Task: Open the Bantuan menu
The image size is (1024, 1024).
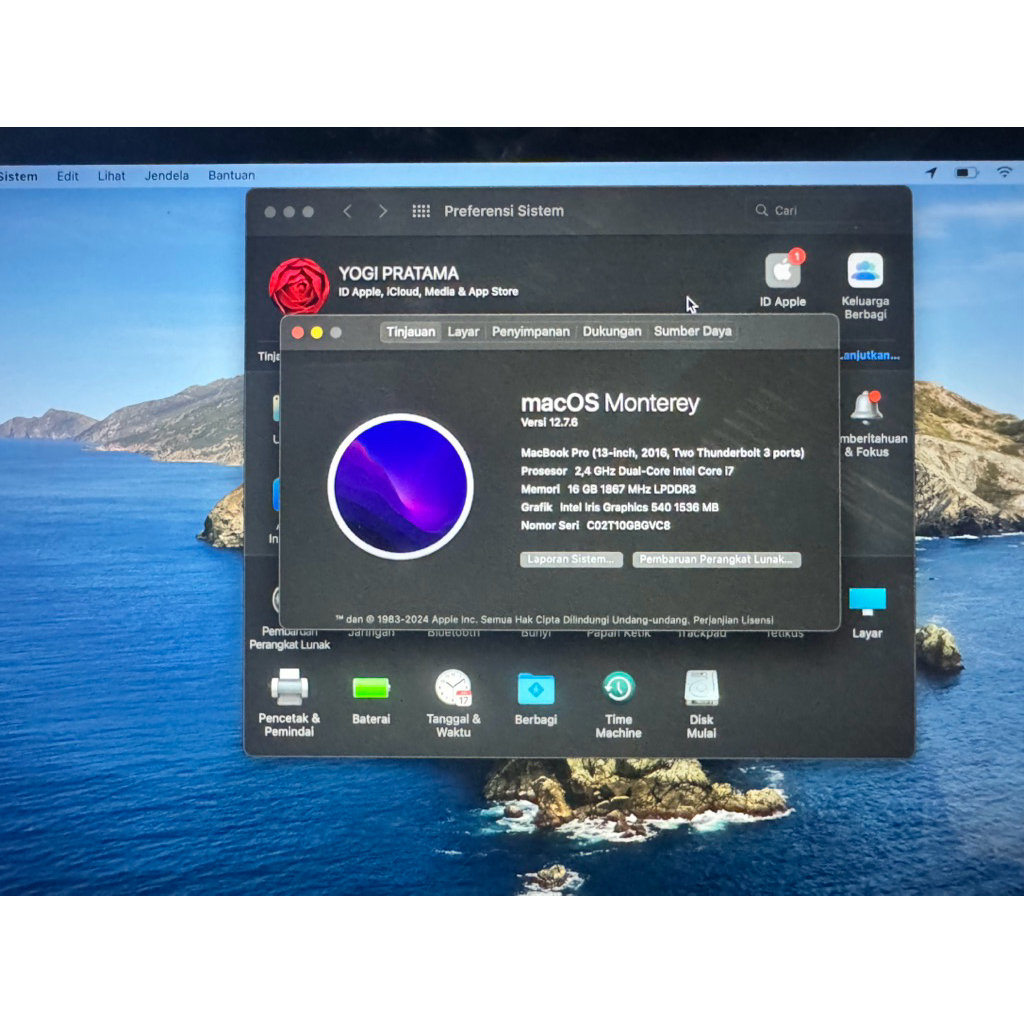Action: [231, 175]
